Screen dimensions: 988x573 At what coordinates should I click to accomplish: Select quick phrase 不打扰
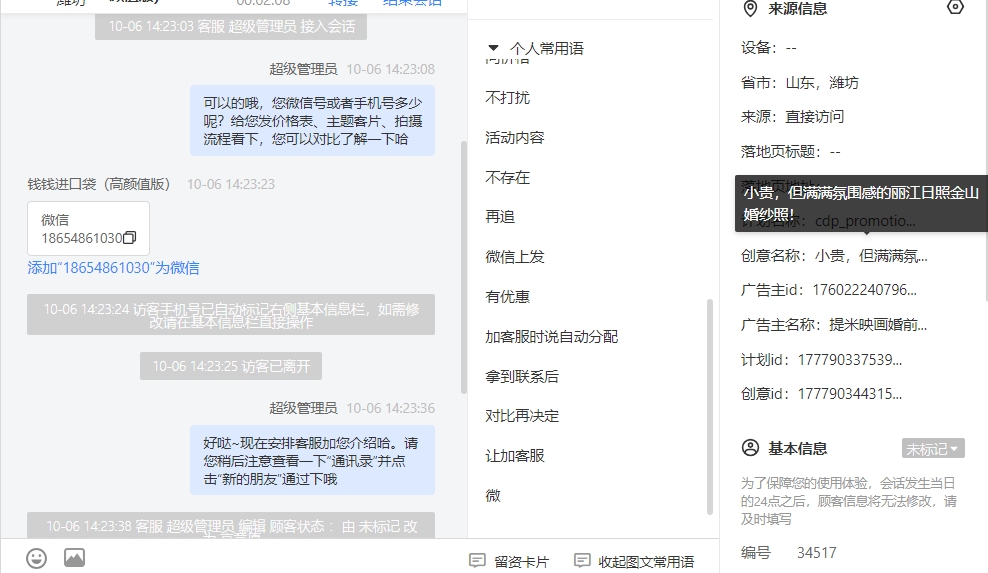[x=507, y=98]
